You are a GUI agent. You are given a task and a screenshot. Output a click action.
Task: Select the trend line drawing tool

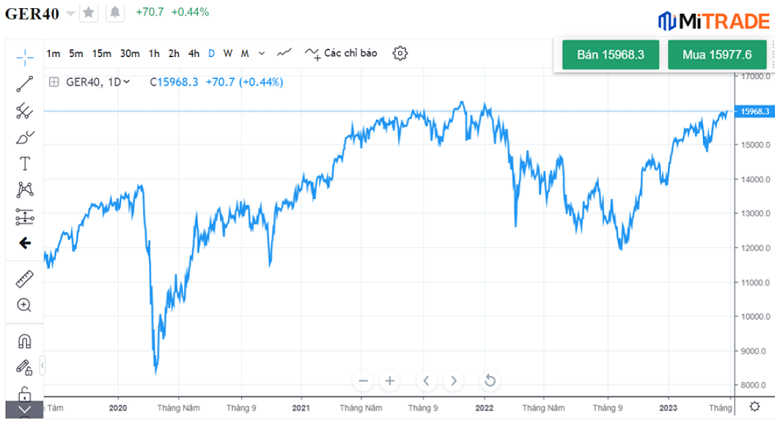[x=25, y=83]
